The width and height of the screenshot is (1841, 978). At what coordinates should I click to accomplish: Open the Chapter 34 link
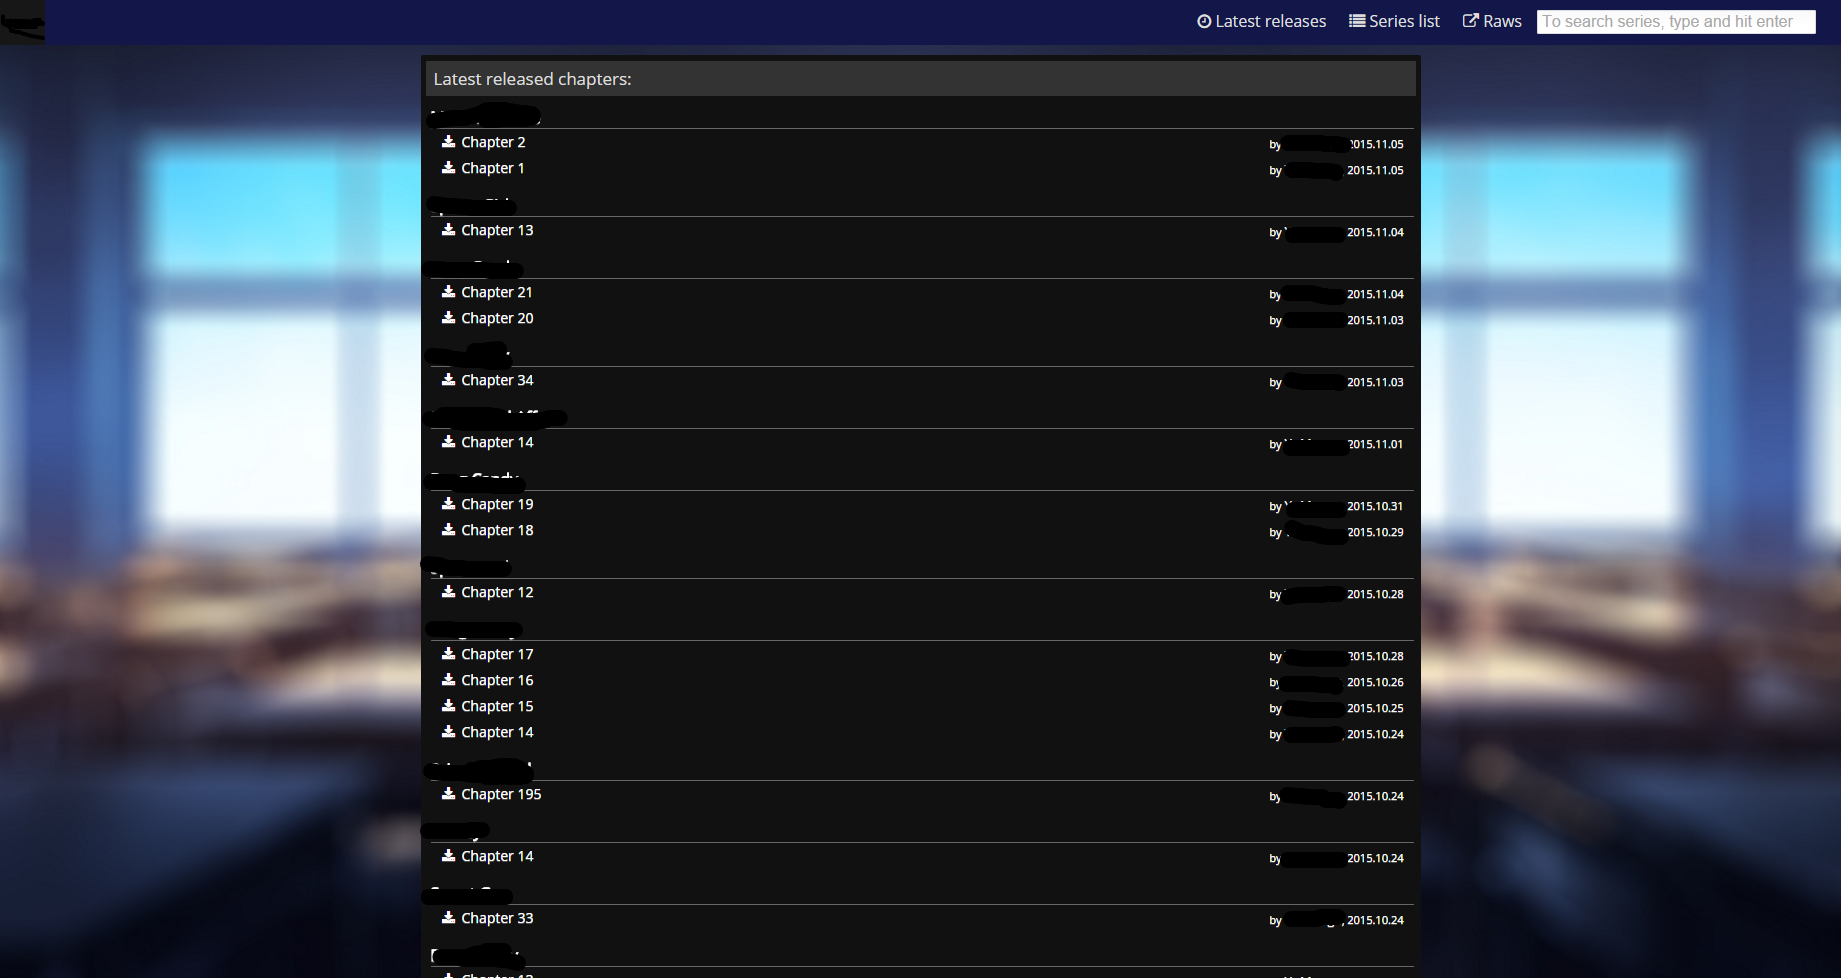(497, 380)
